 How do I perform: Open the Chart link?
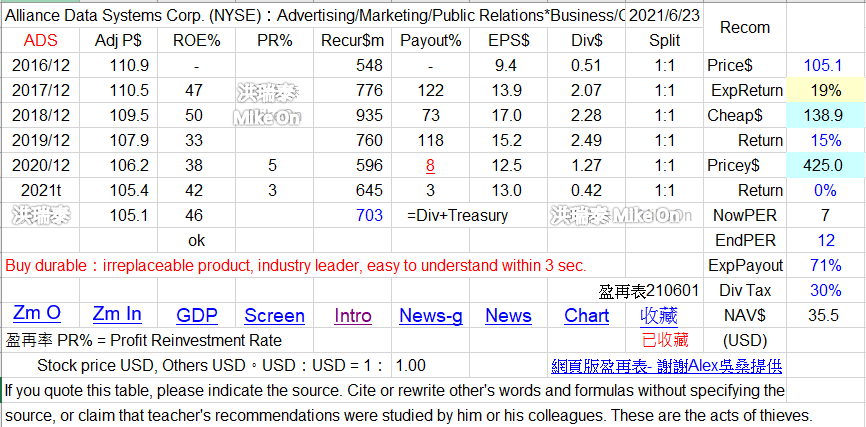coord(586,316)
